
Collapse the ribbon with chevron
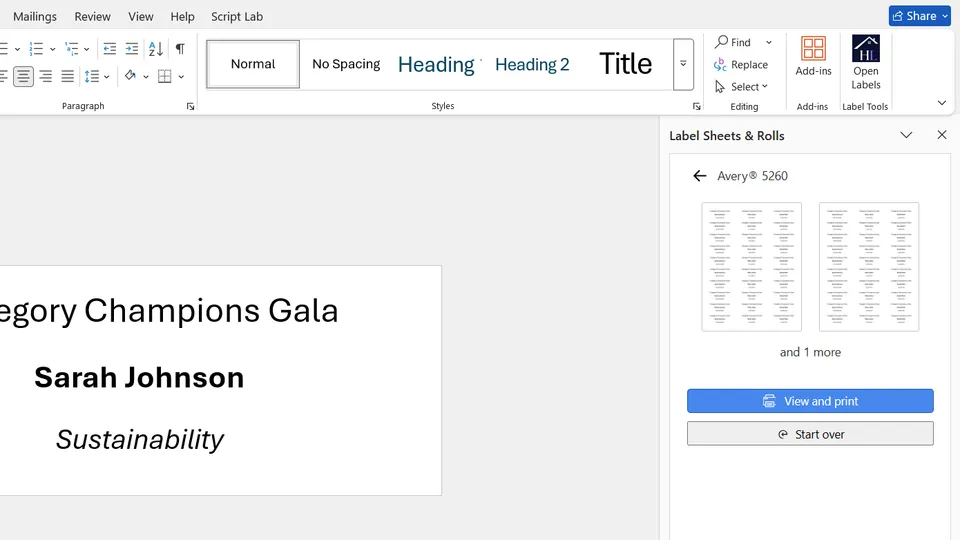(x=942, y=103)
